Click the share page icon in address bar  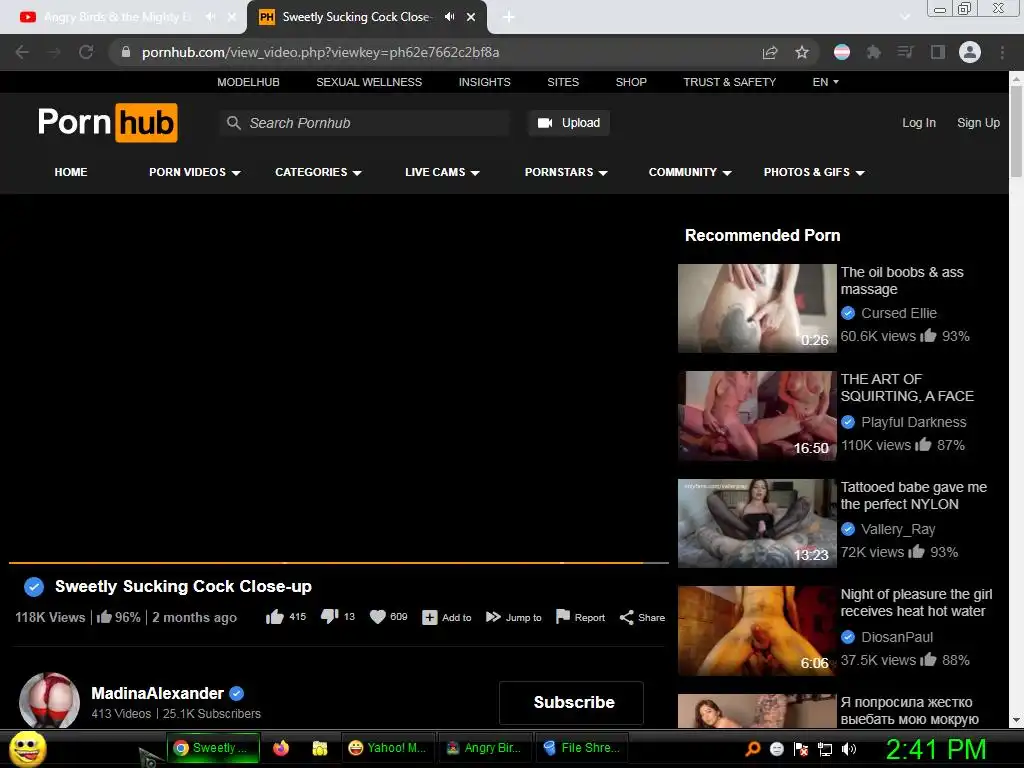tap(770, 52)
